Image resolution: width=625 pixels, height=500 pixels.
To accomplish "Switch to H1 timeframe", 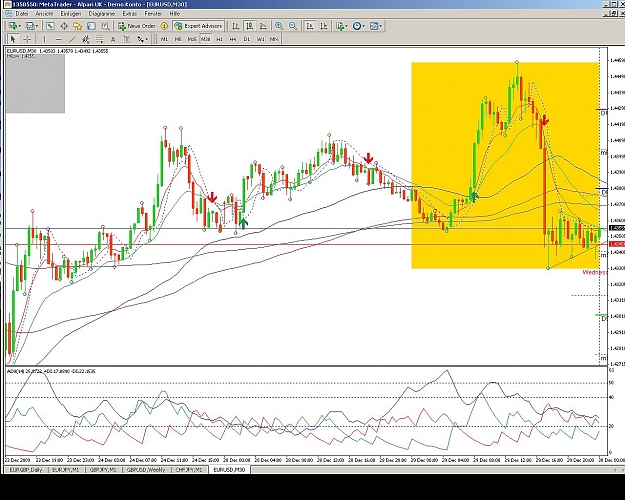I will [219, 39].
